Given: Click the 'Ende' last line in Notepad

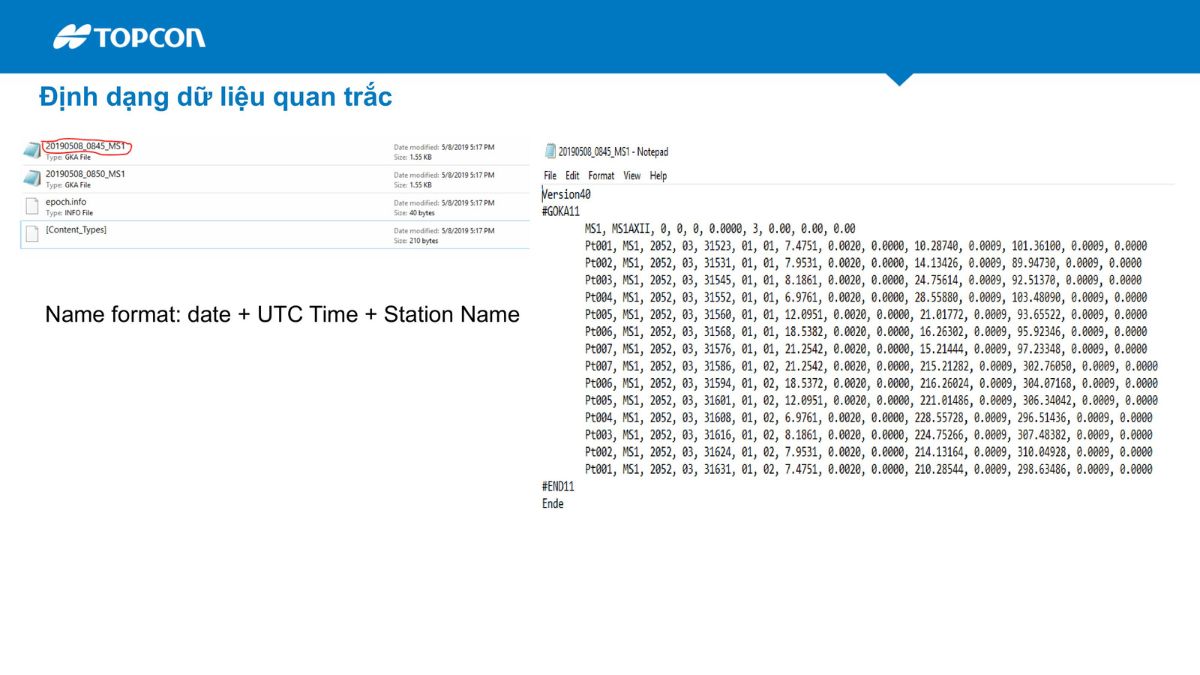Looking at the screenshot, I should [553, 503].
